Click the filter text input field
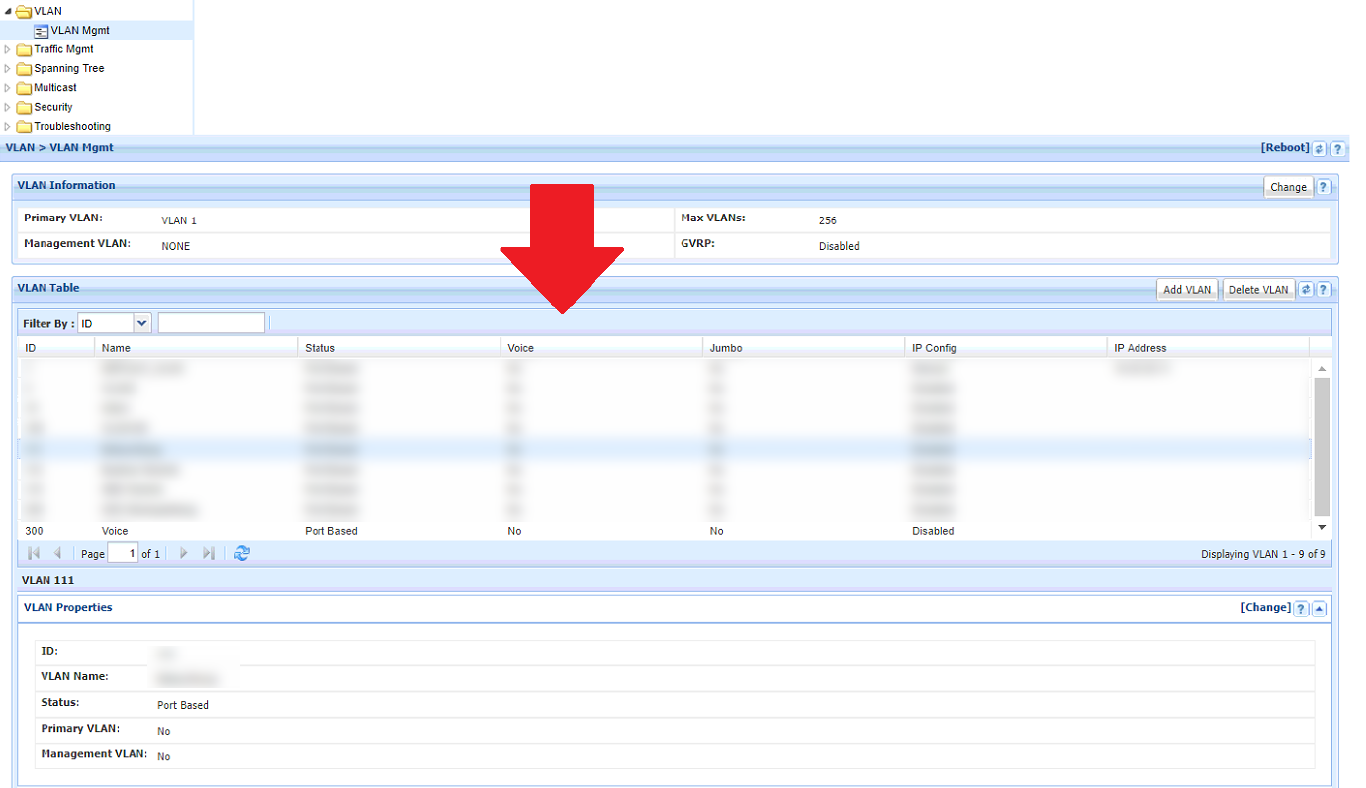The width and height of the screenshot is (1366, 788). [211, 323]
